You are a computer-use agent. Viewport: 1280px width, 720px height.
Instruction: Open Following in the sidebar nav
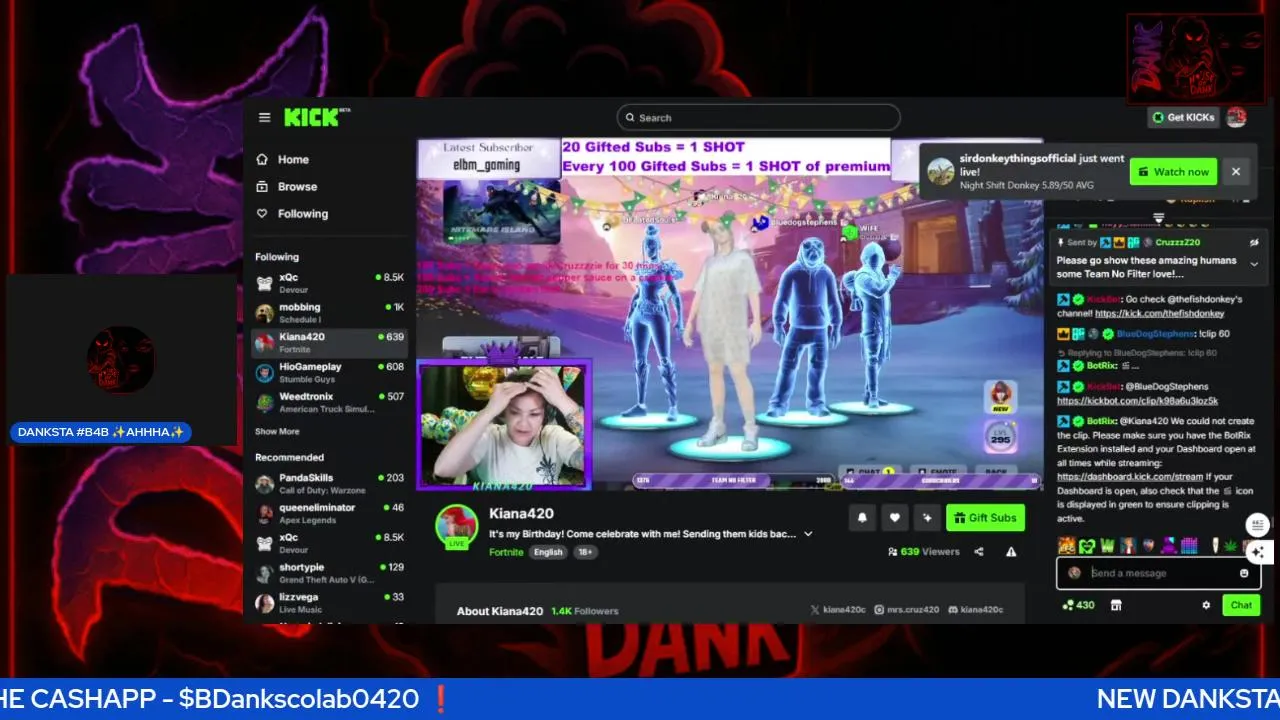(x=291, y=213)
